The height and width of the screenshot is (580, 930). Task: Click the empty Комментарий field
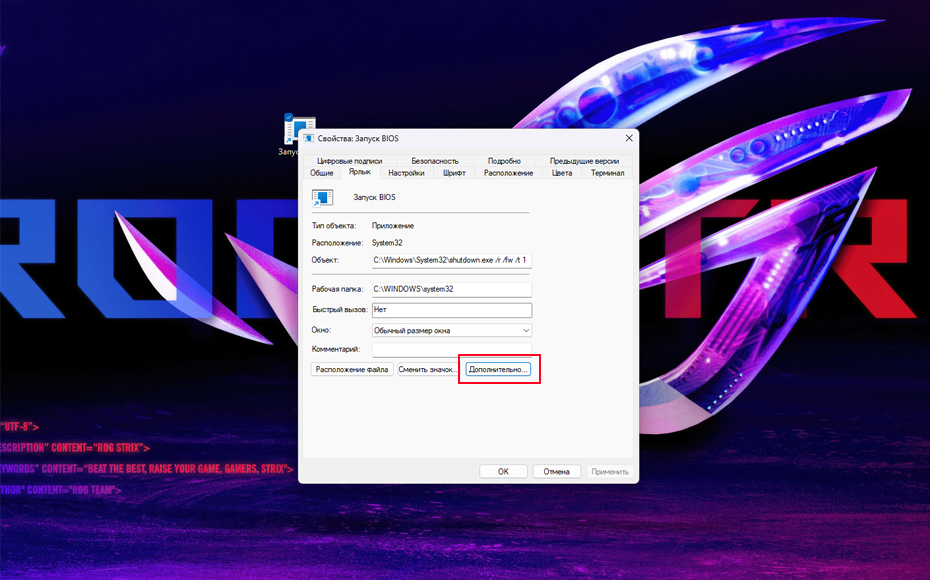point(451,349)
